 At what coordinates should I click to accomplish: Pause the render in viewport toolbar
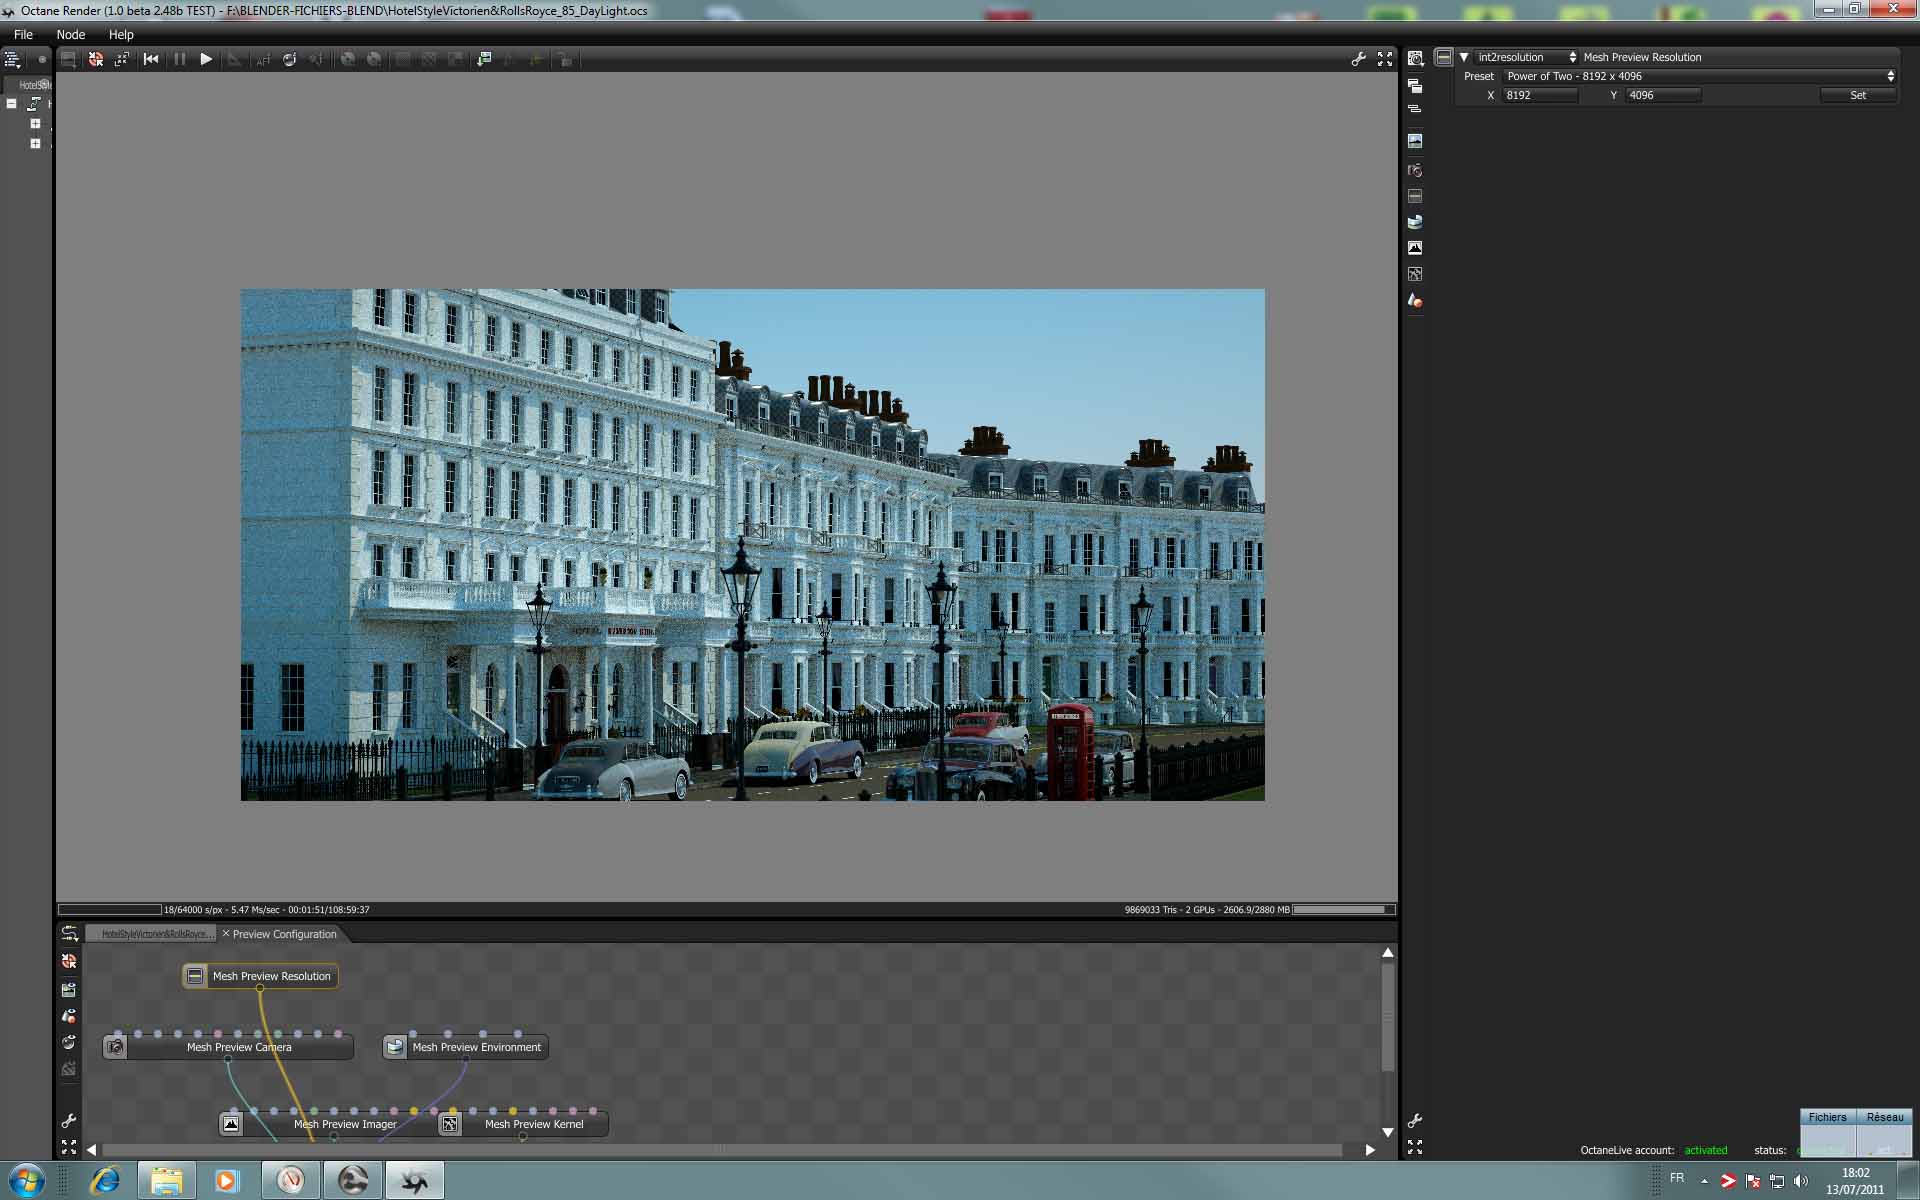point(179,60)
